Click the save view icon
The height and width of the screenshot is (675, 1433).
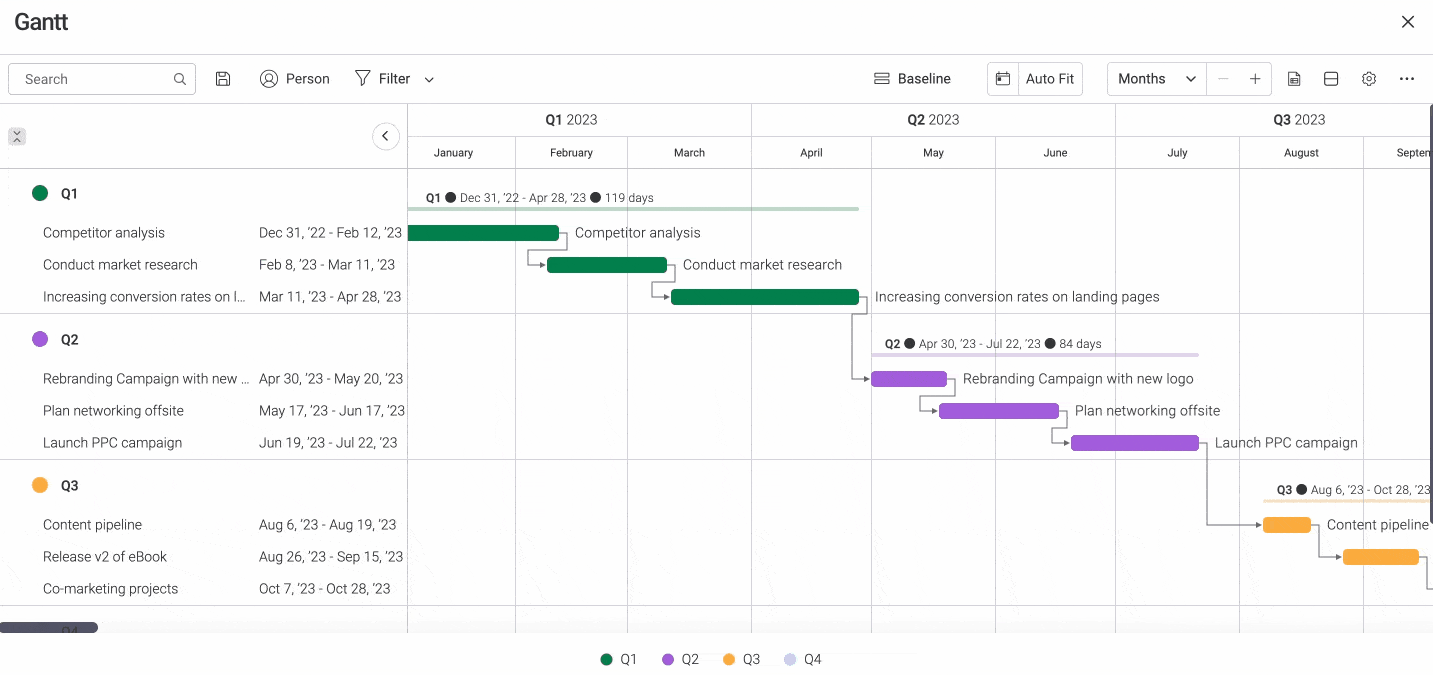click(223, 78)
